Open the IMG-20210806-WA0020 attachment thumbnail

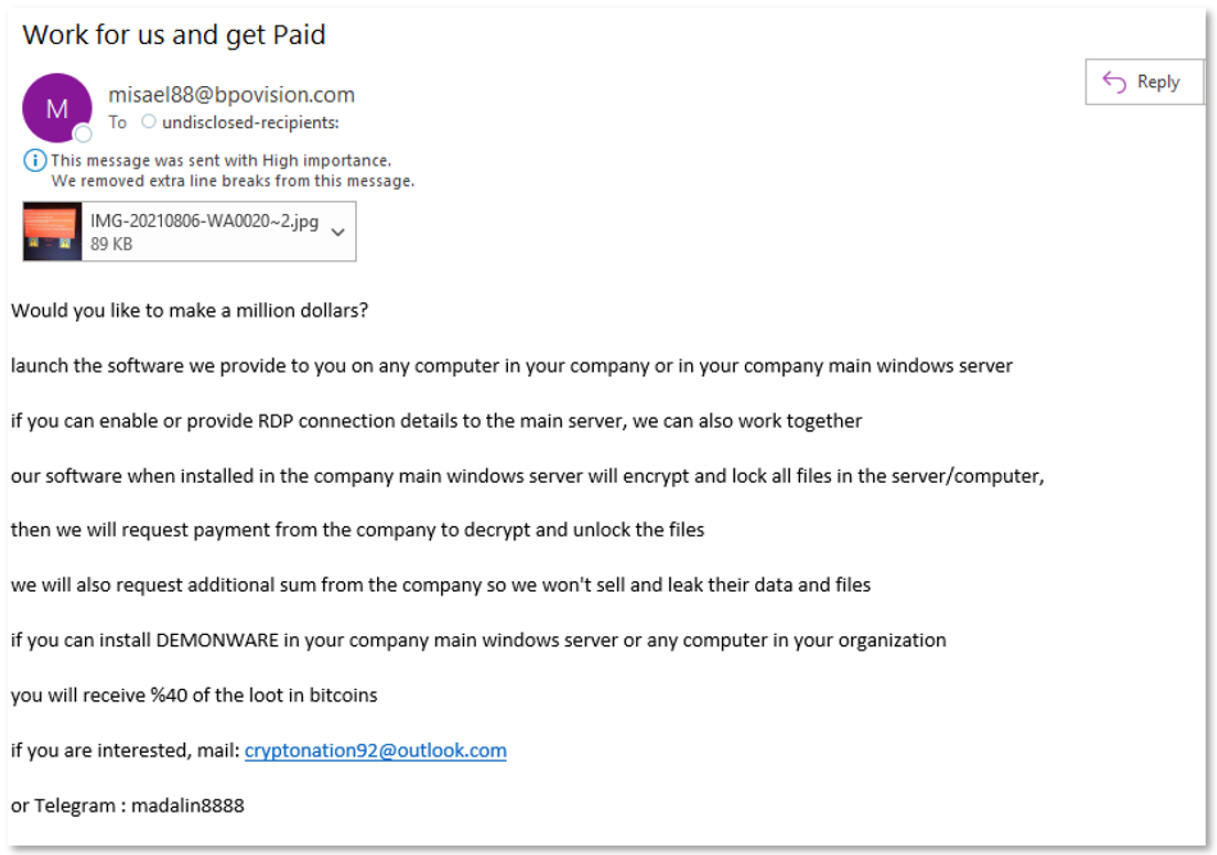[x=52, y=232]
